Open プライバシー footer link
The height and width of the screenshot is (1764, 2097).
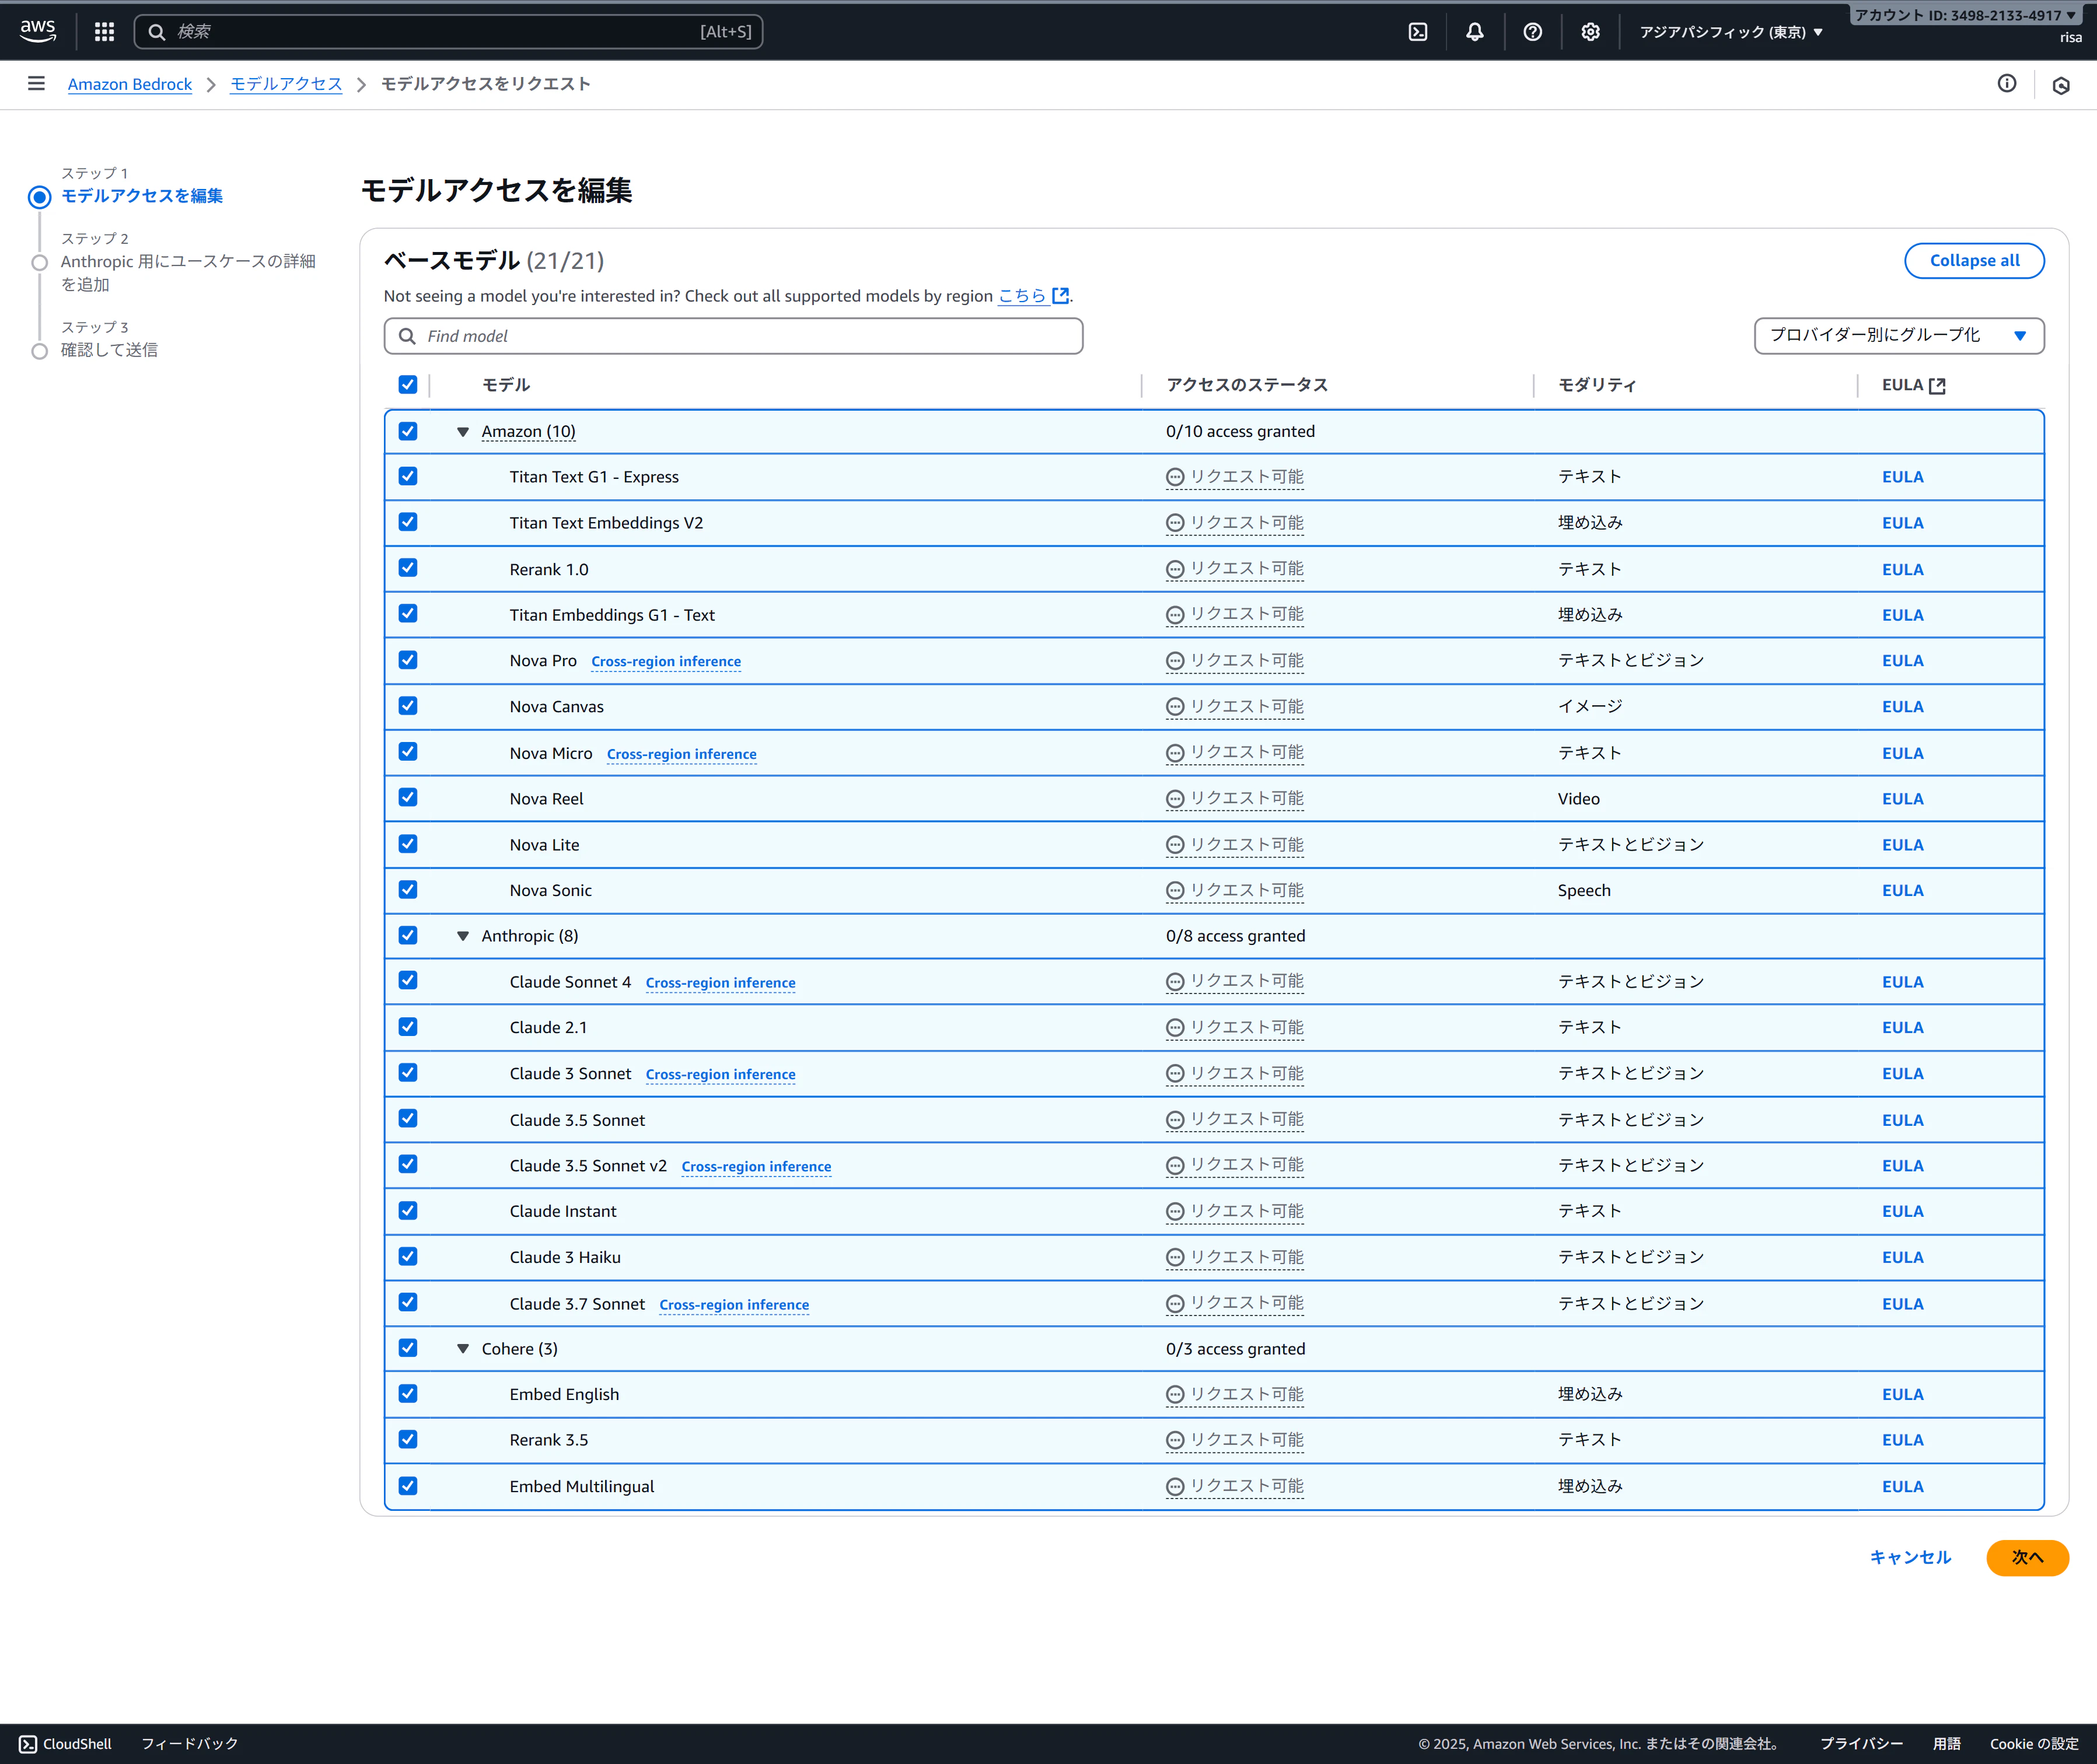[x=1861, y=1744]
